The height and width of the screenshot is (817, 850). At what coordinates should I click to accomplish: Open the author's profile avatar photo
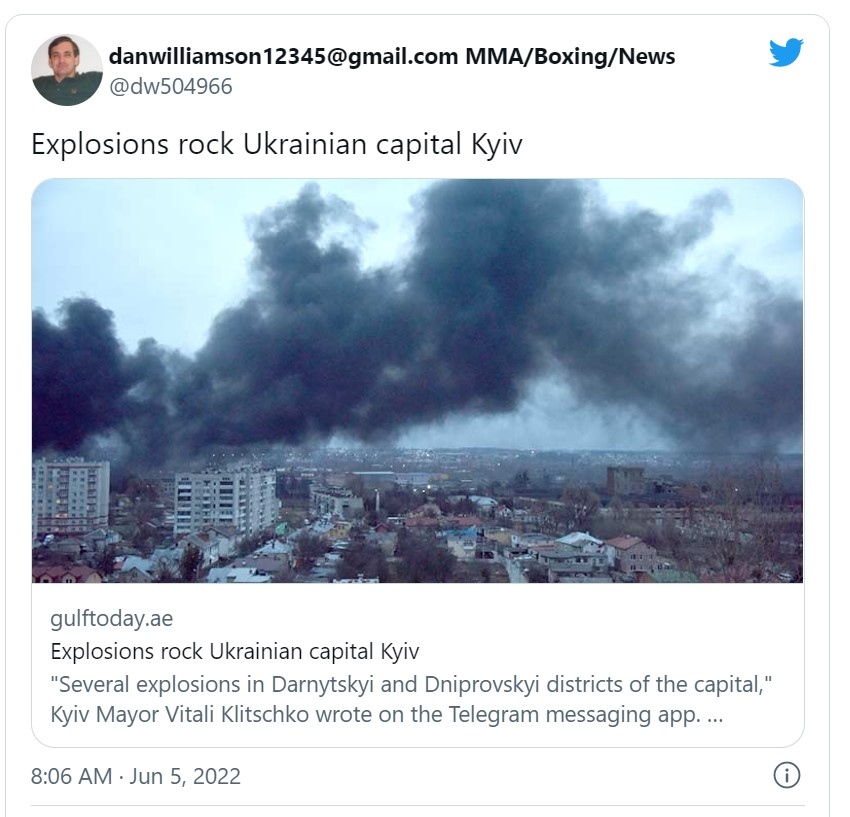point(67,70)
